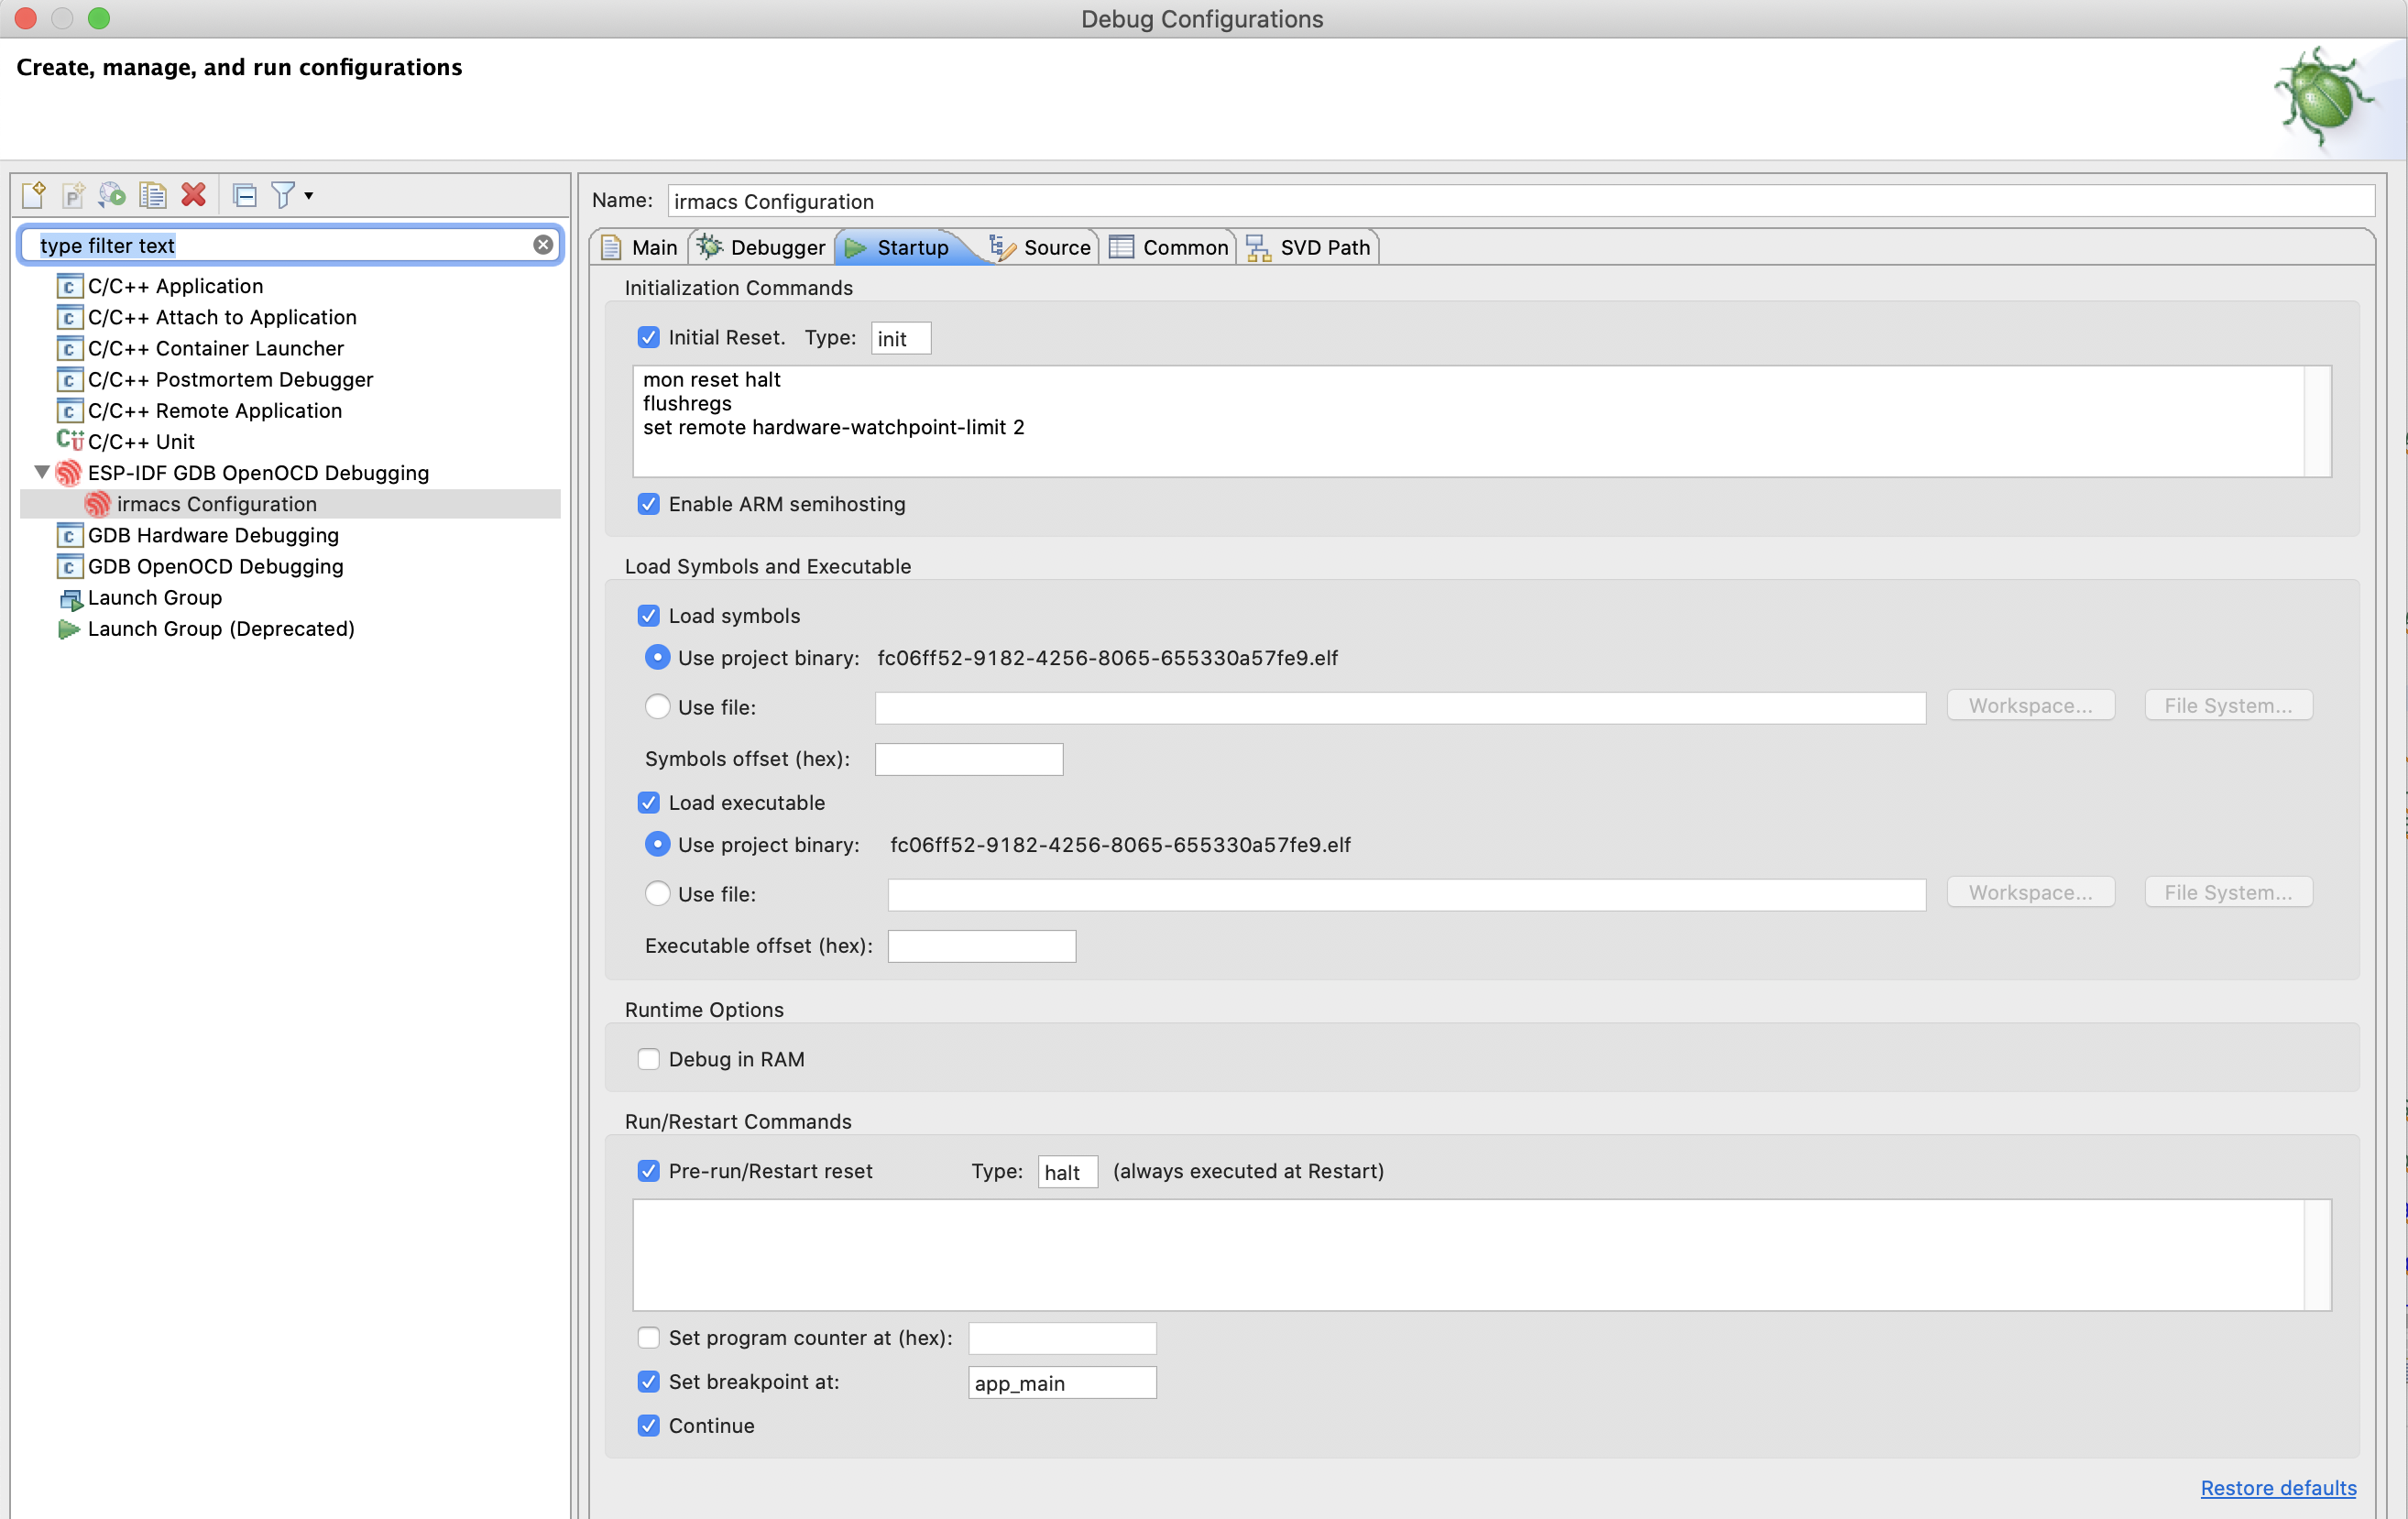Duplicate the selected launch configuration
This screenshot has height=1519, width=2408.
(x=153, y=195)
